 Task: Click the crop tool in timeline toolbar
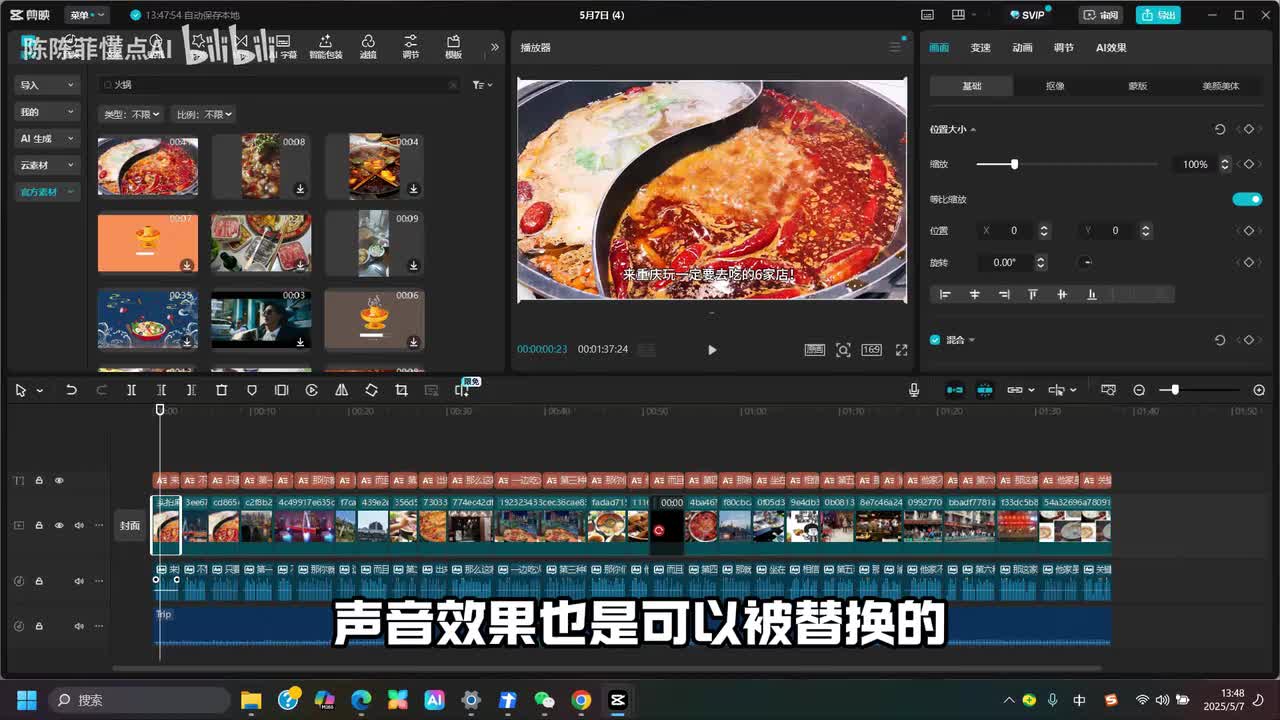tap(401, 390)
